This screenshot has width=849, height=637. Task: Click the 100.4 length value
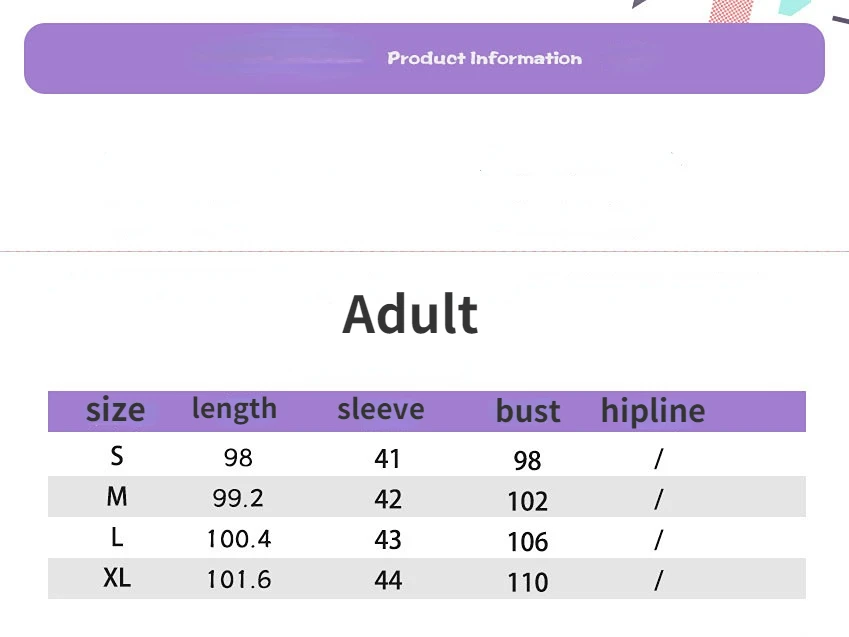[x=239, y=539]
